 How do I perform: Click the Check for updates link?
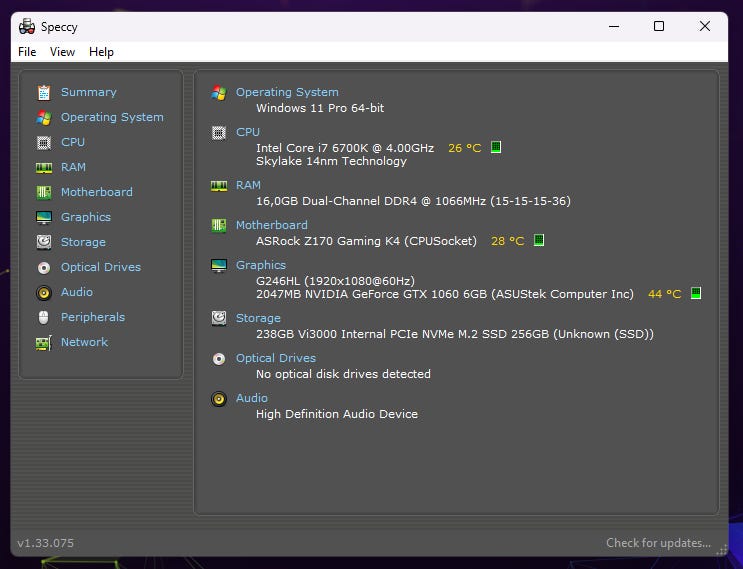click(658, 543)
